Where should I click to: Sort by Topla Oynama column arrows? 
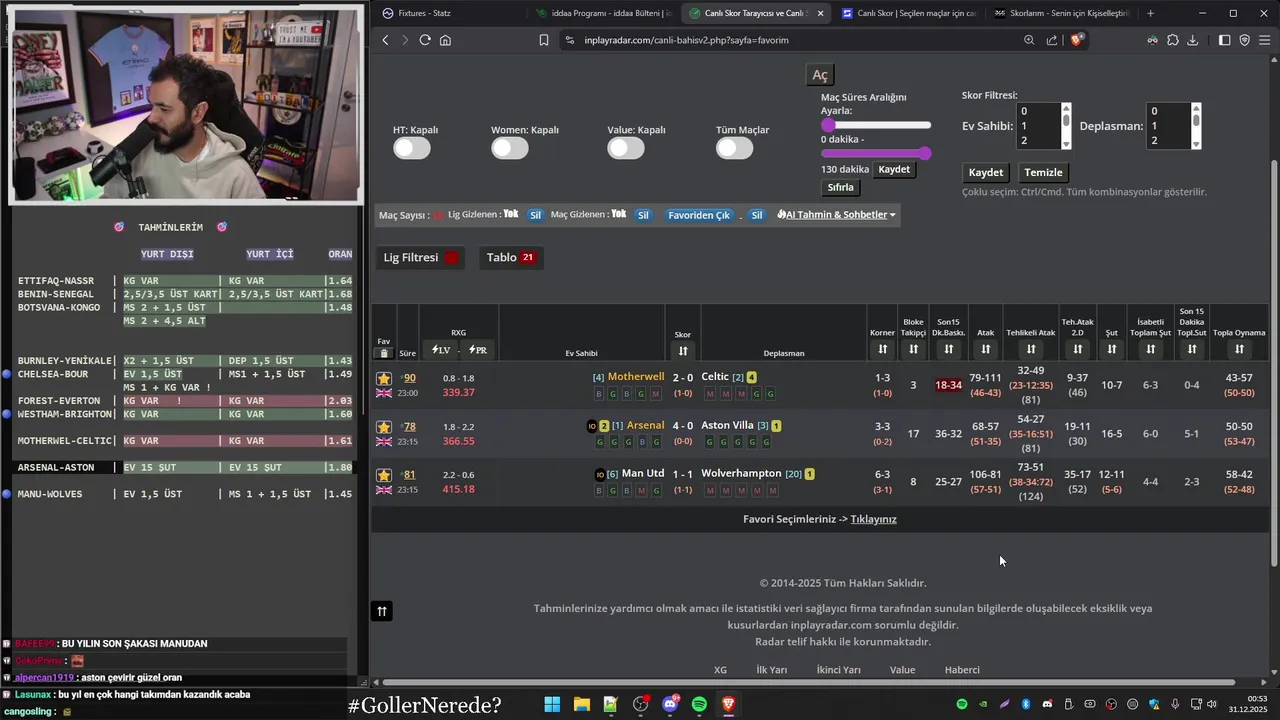1239,349
